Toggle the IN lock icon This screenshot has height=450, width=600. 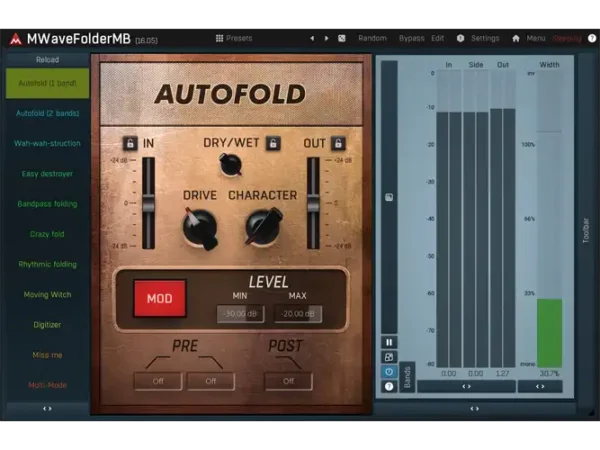[130, 143]
